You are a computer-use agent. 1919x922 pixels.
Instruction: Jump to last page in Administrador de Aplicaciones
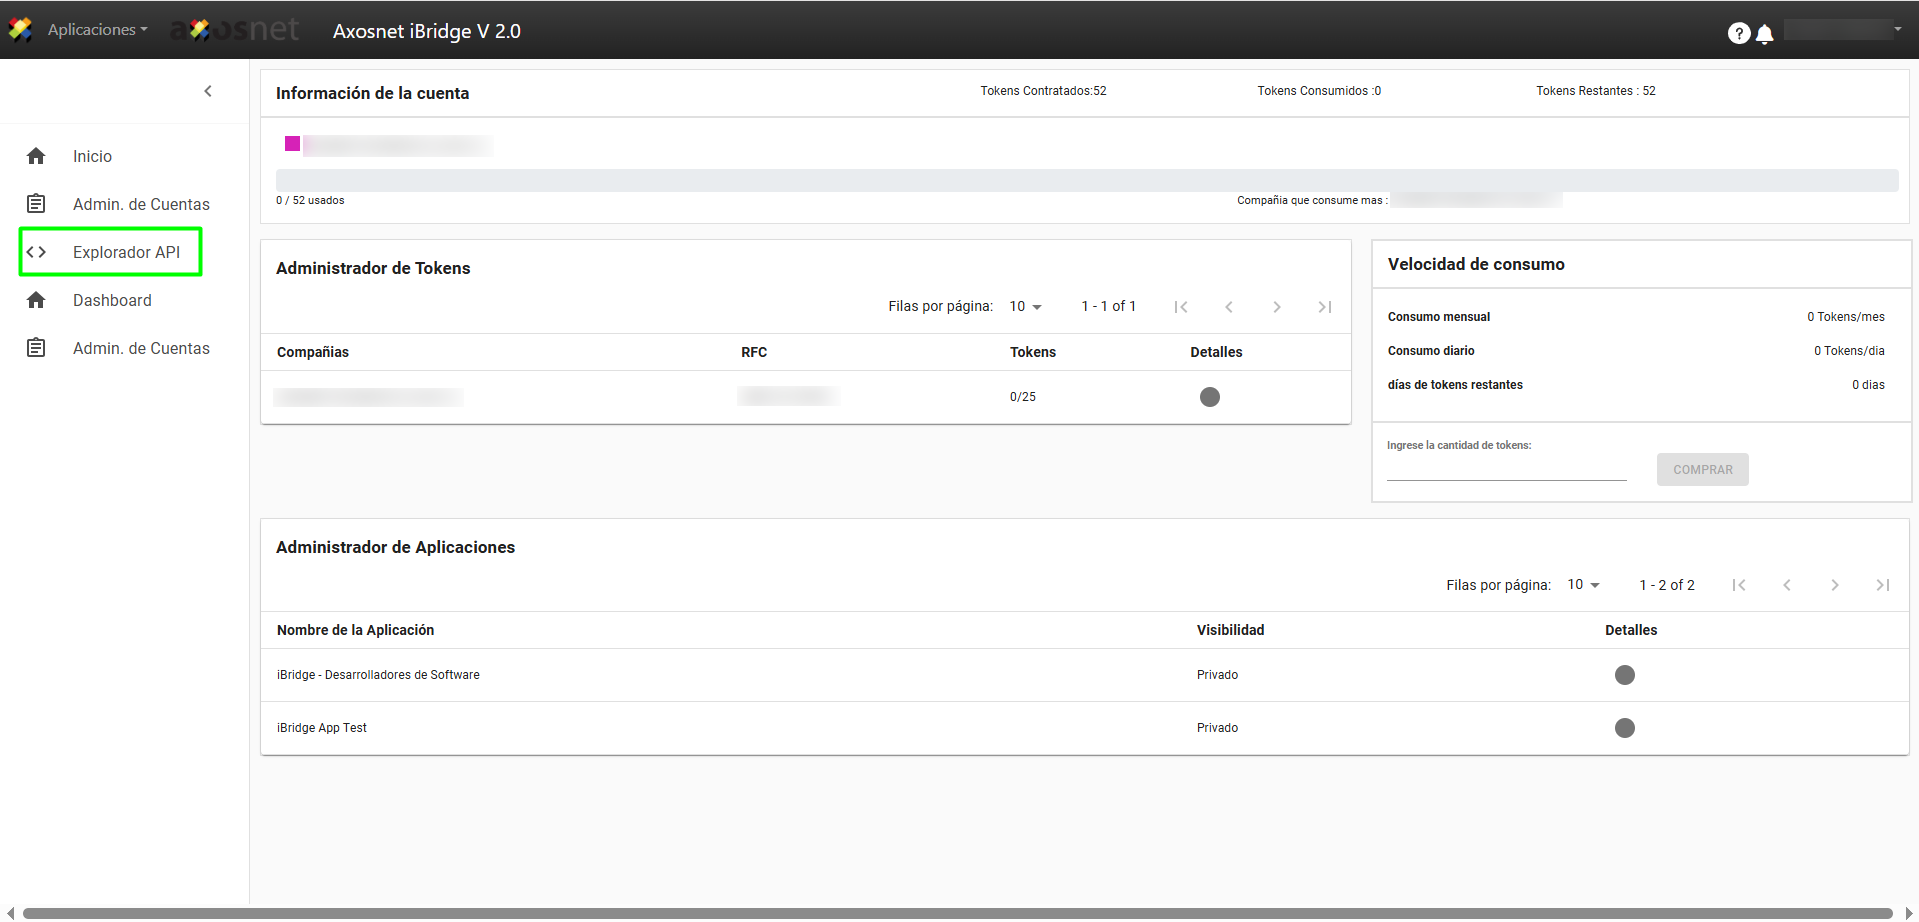pos(1882,585)
